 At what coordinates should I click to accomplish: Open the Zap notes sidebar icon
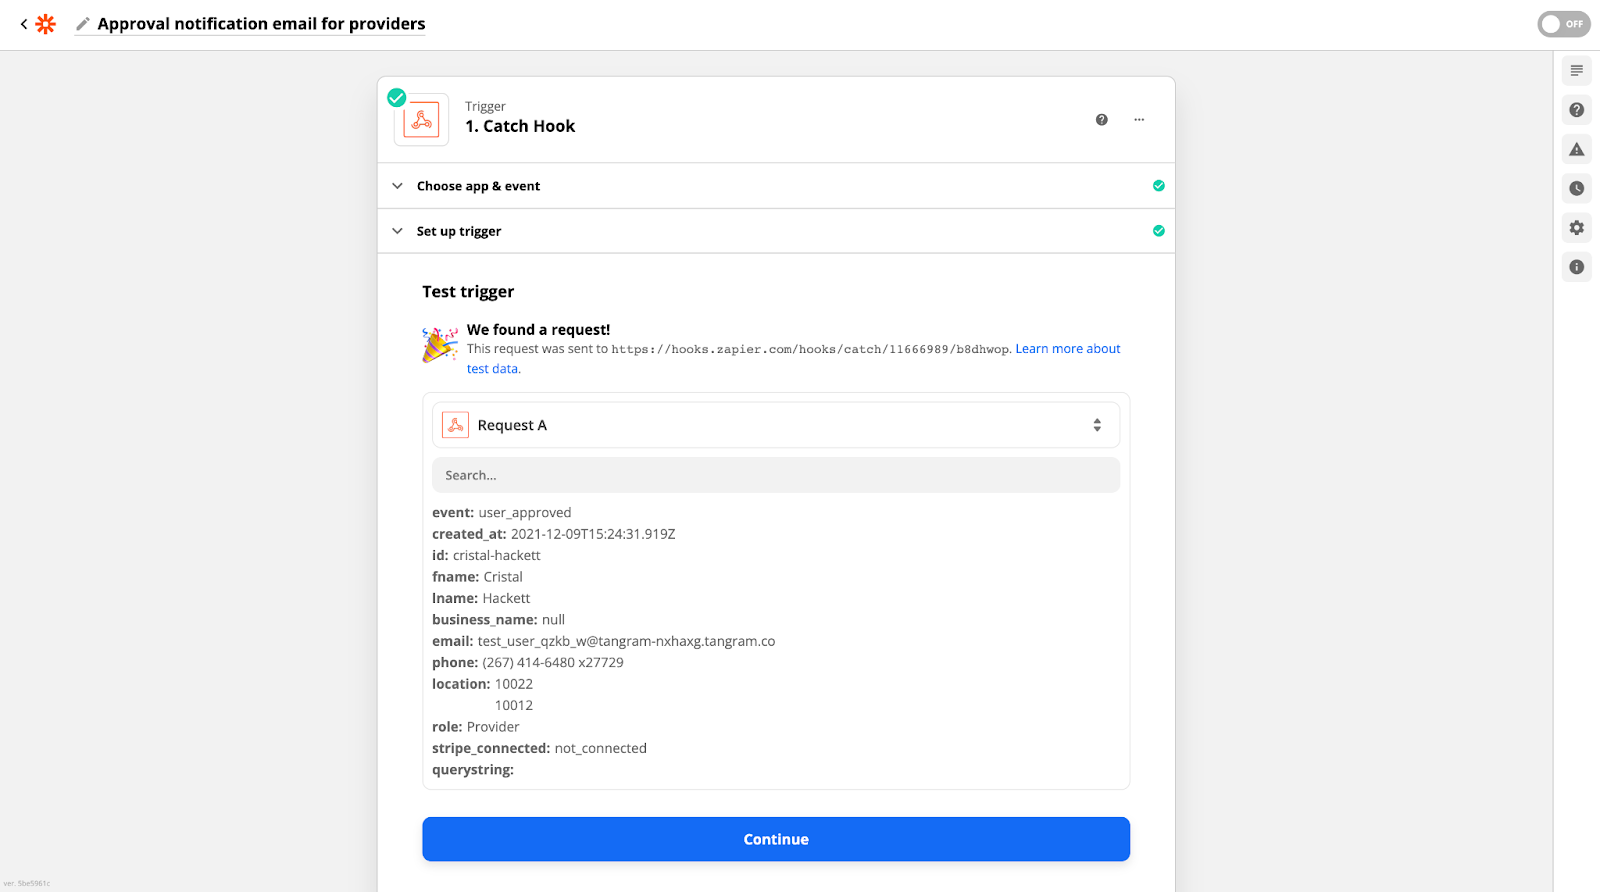[x=1576, y=71]
